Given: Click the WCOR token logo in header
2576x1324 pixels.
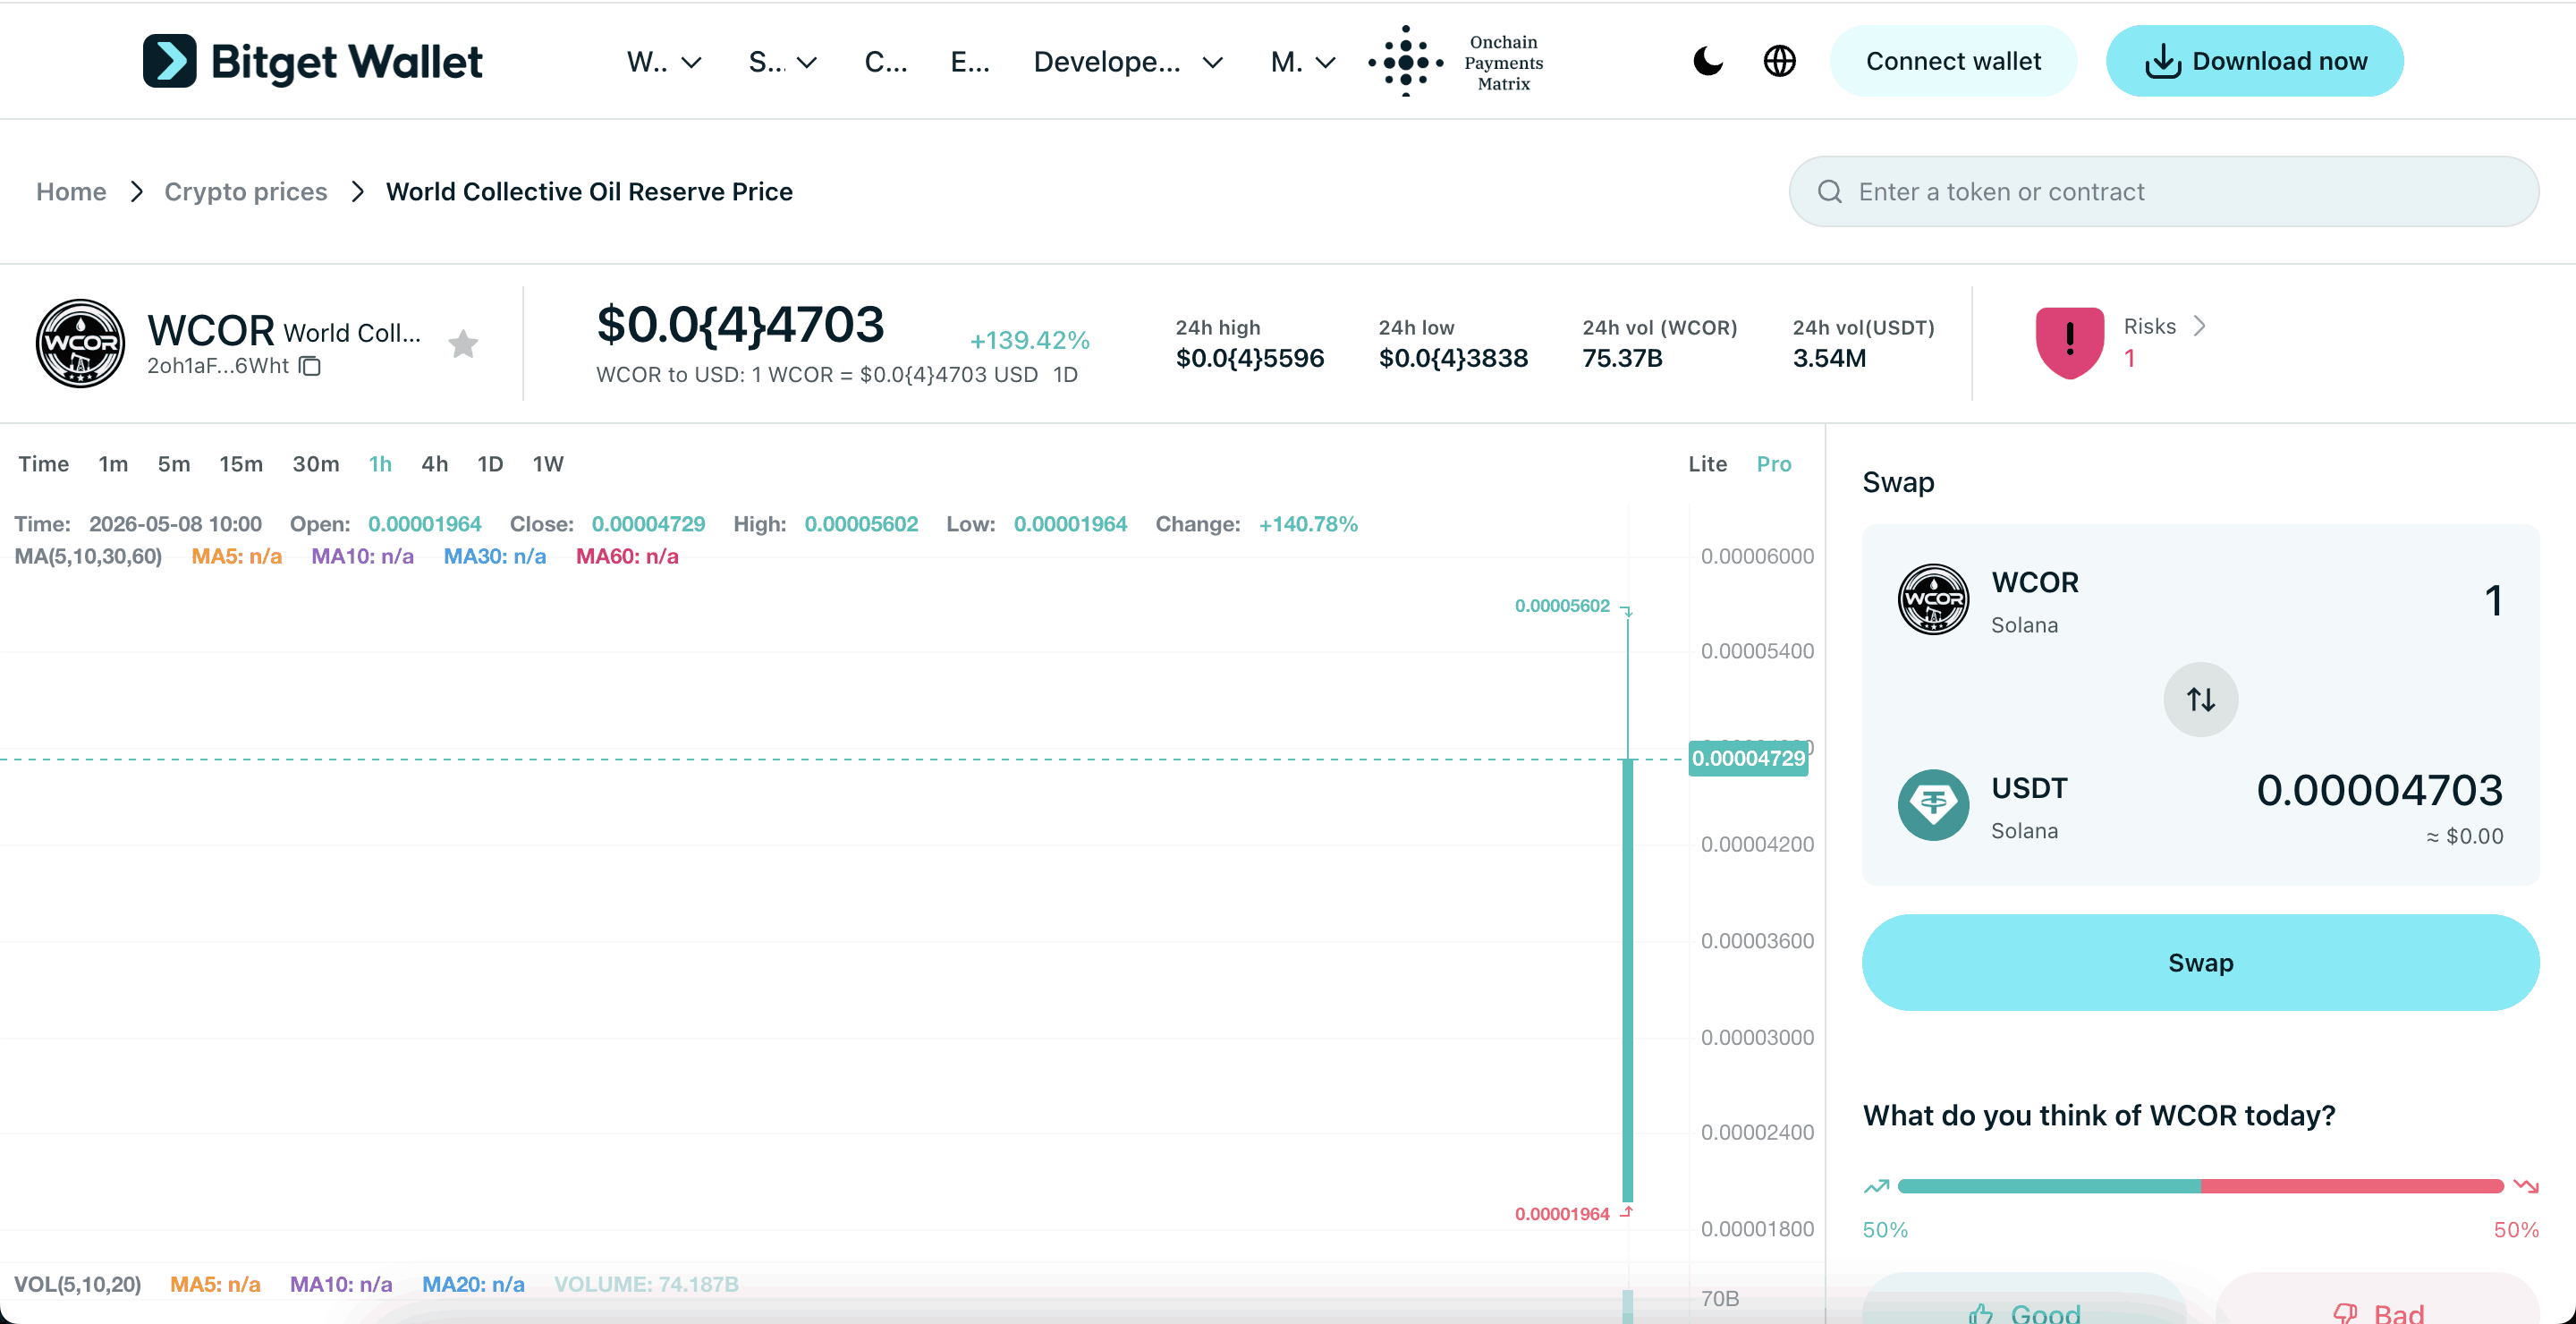Looking at the screenshot, I should 80,343.
